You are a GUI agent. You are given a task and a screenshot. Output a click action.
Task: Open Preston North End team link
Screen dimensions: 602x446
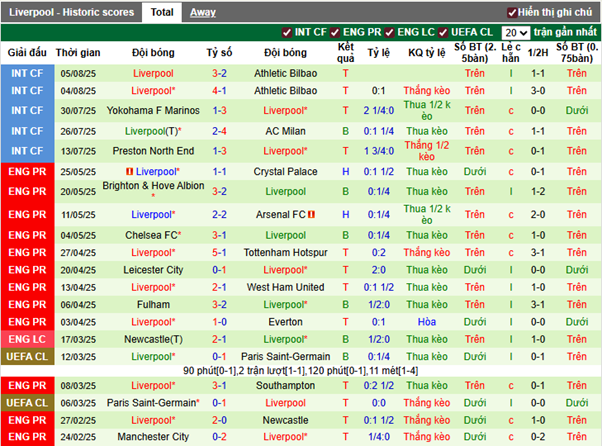pos(153,151)
